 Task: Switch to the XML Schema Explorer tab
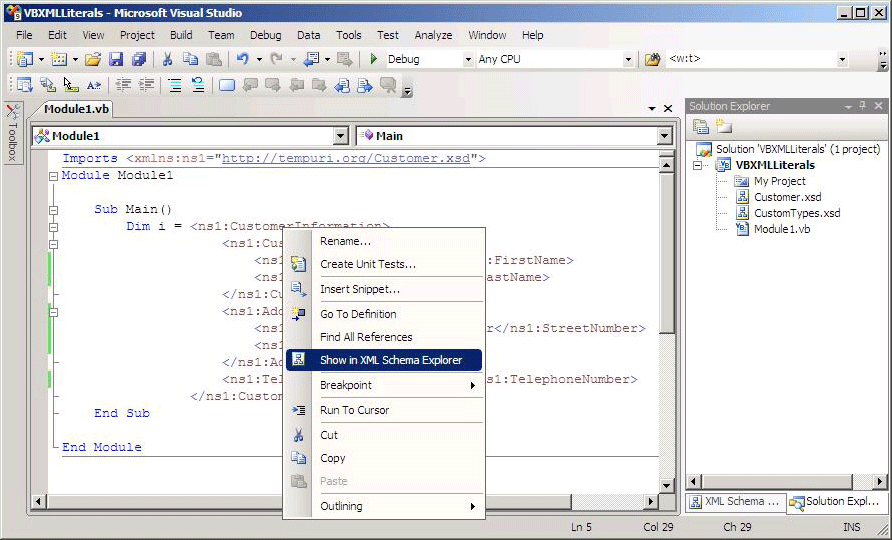point(733,502)
